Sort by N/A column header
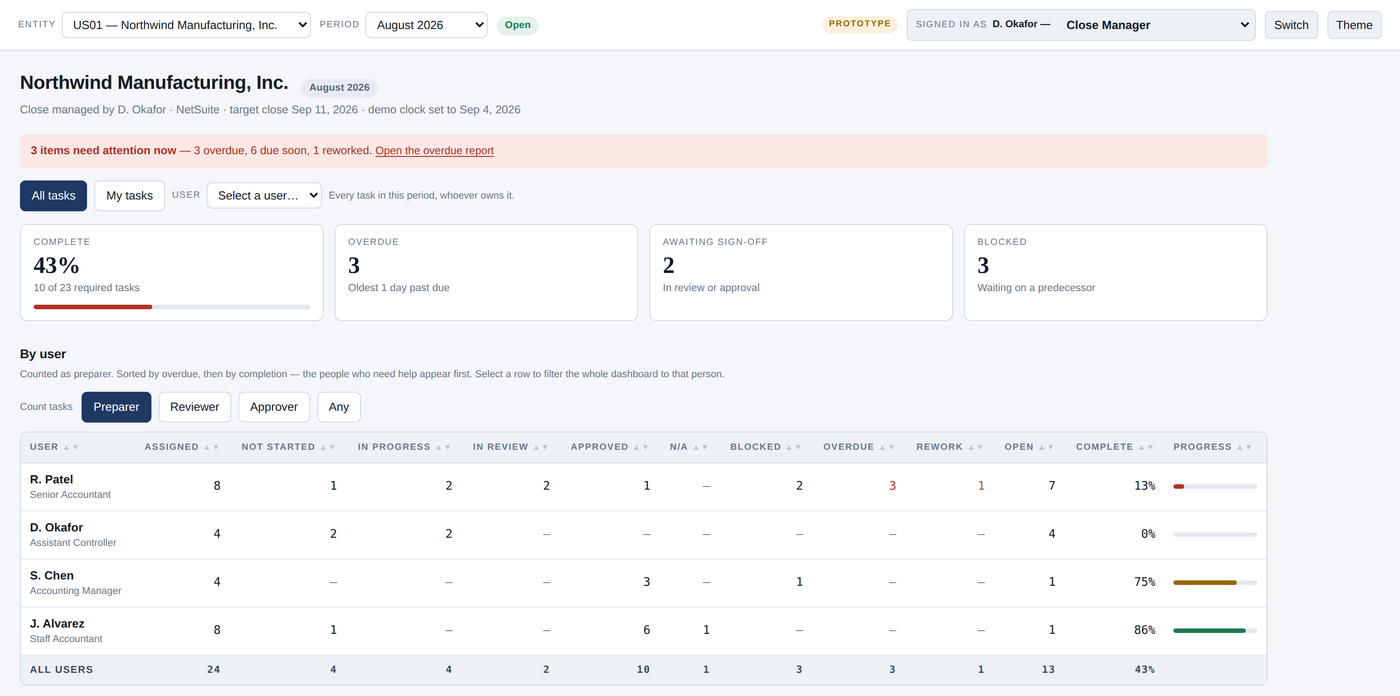1400x696 pixels. coord(690,447)
